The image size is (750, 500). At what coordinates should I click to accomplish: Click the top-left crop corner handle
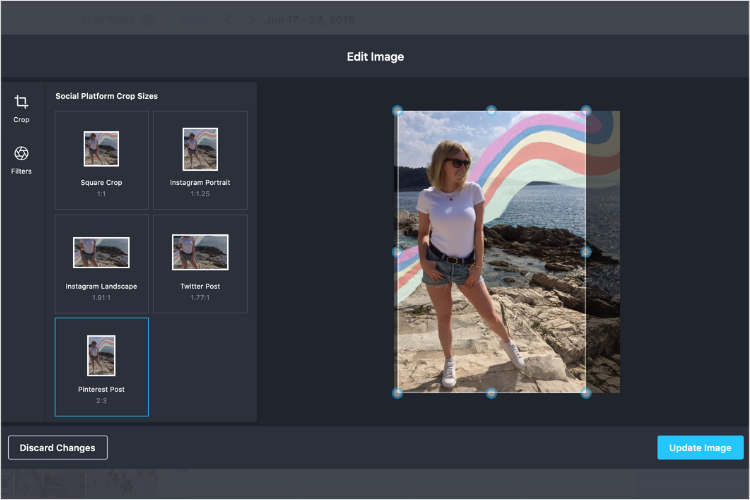397,111
